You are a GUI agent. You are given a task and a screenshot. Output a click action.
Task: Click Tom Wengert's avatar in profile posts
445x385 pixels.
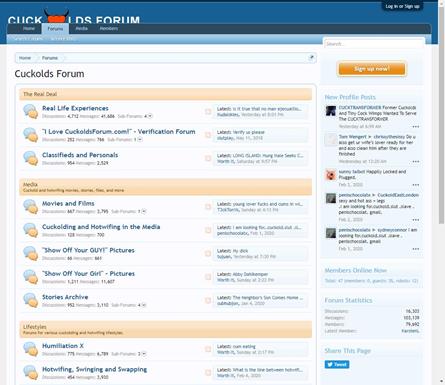tap(331, 140)
